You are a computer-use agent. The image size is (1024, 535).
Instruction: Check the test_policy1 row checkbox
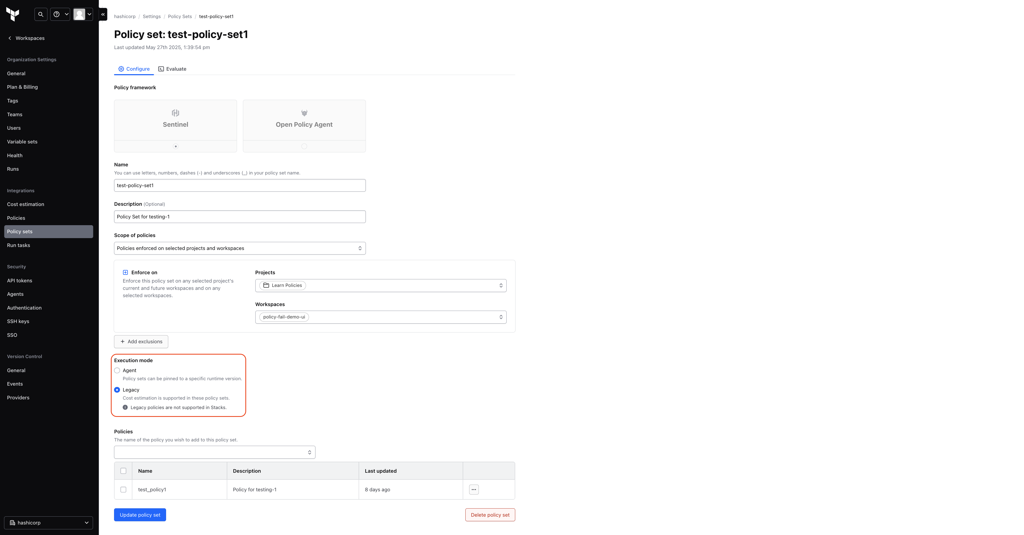124,490
